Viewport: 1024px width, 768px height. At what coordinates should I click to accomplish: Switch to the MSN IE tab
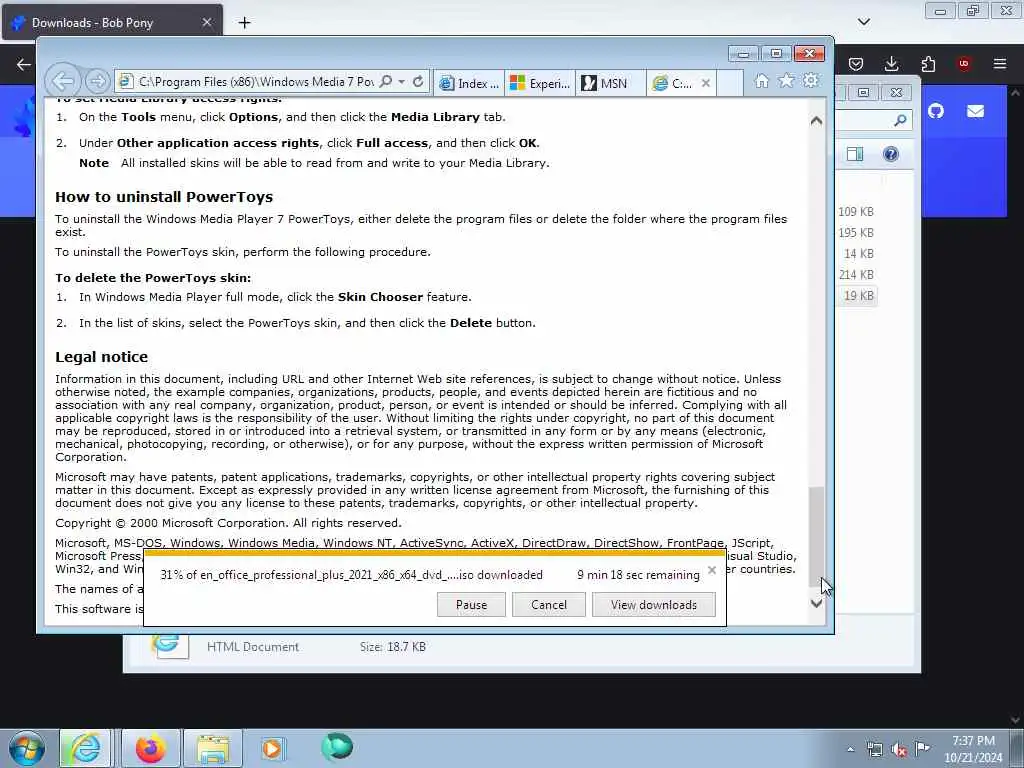(611, 84)
